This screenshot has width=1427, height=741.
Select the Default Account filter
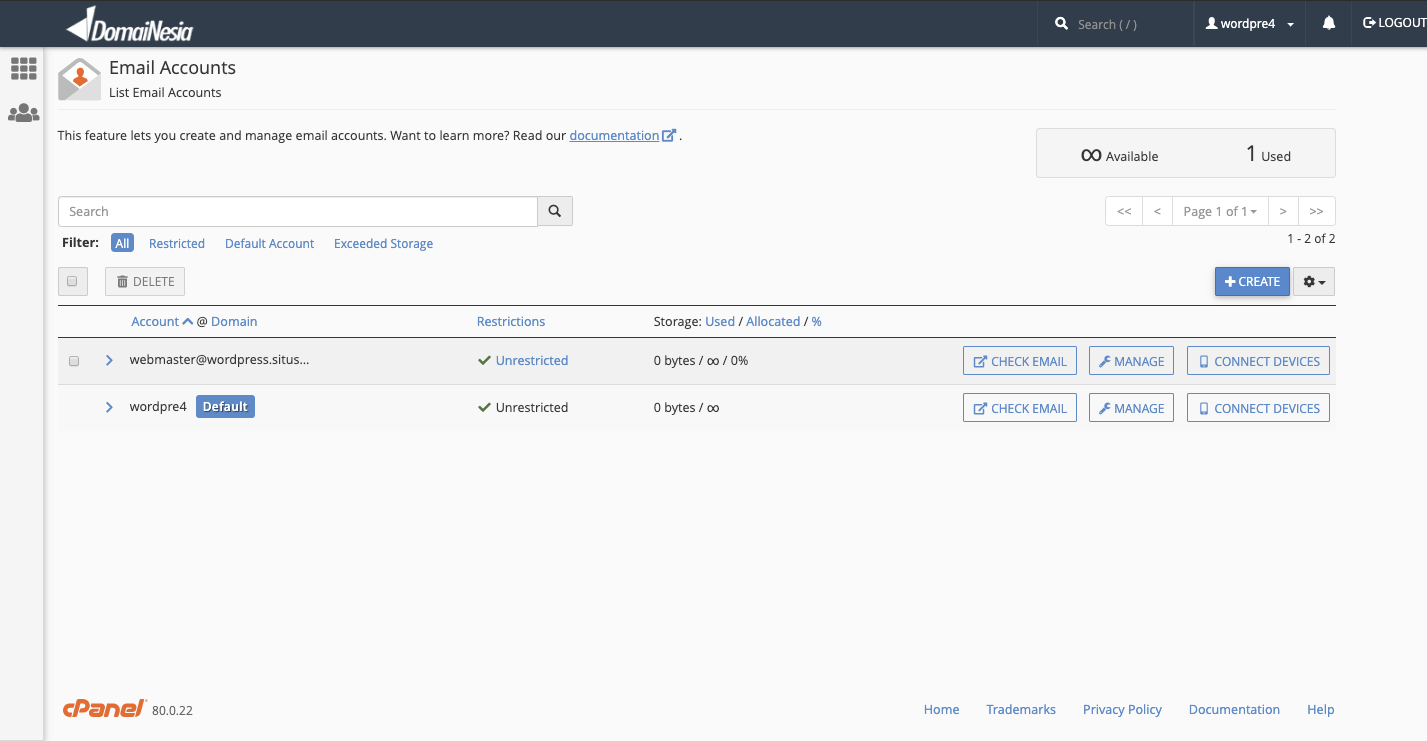tap(269, 243)
